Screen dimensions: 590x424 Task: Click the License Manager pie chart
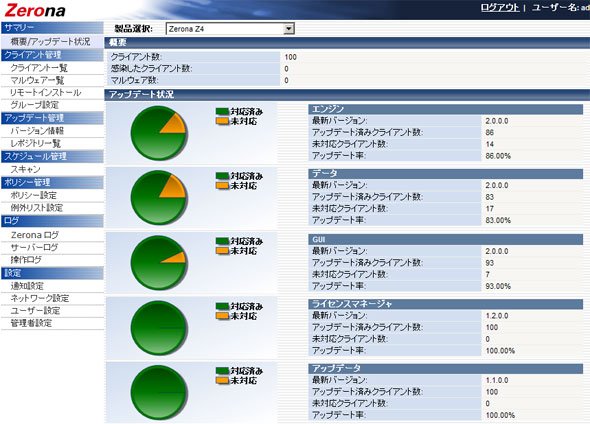[x=158, y=328]
